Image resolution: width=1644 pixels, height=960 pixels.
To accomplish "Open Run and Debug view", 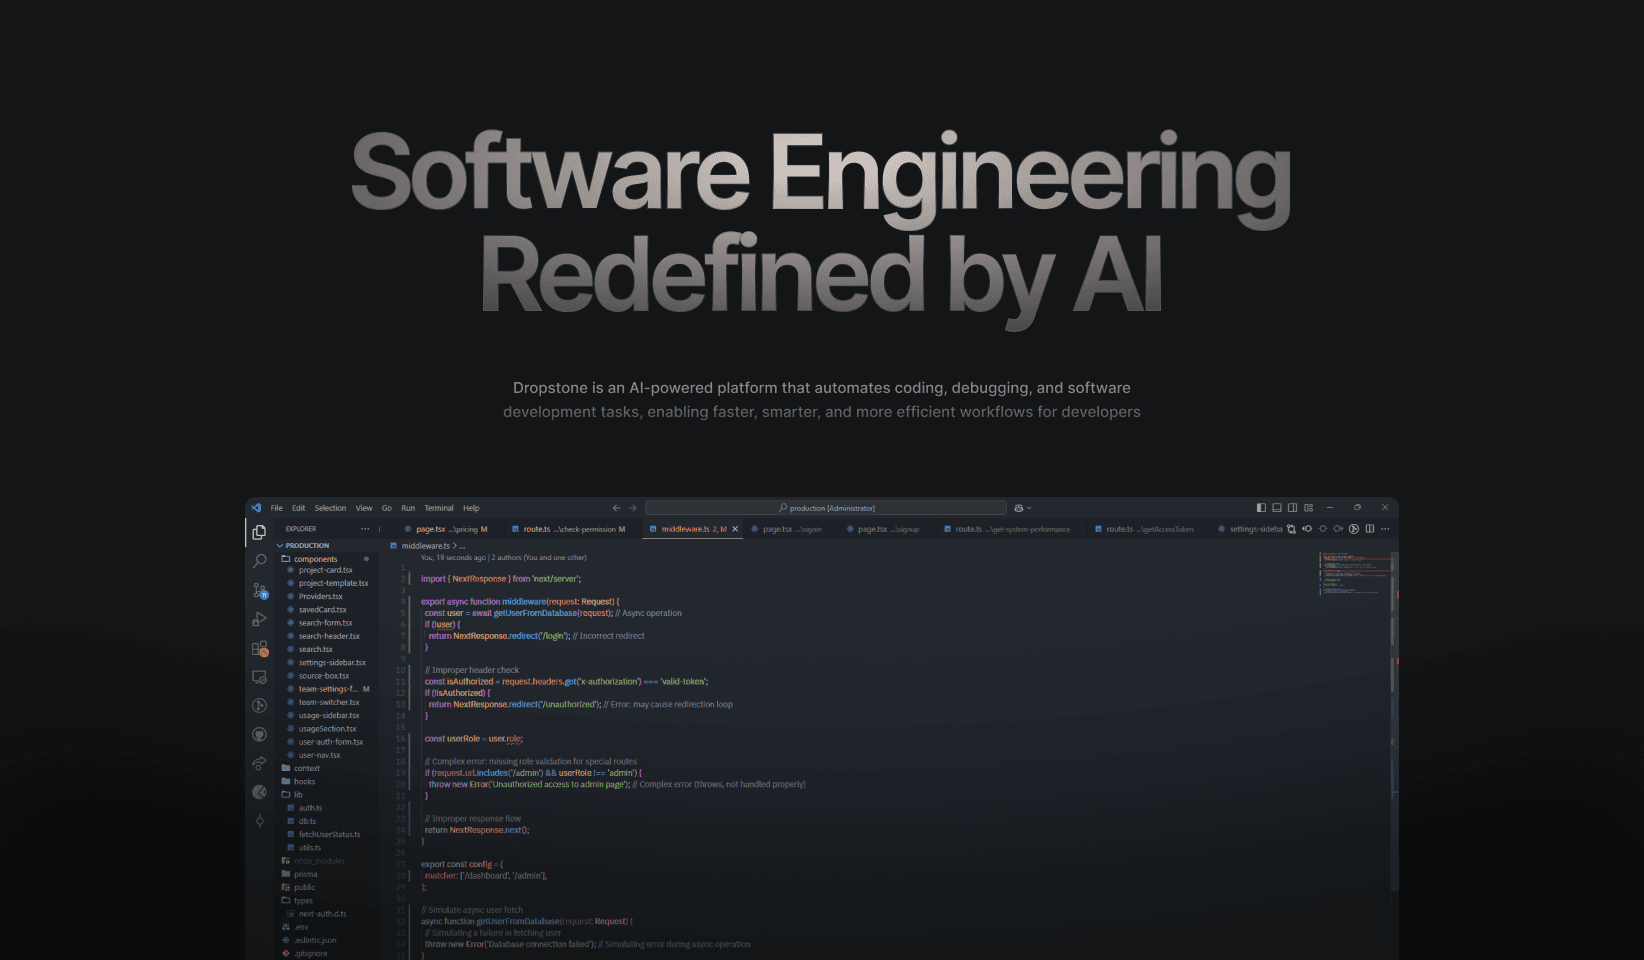I will click(x=259, y=619).
